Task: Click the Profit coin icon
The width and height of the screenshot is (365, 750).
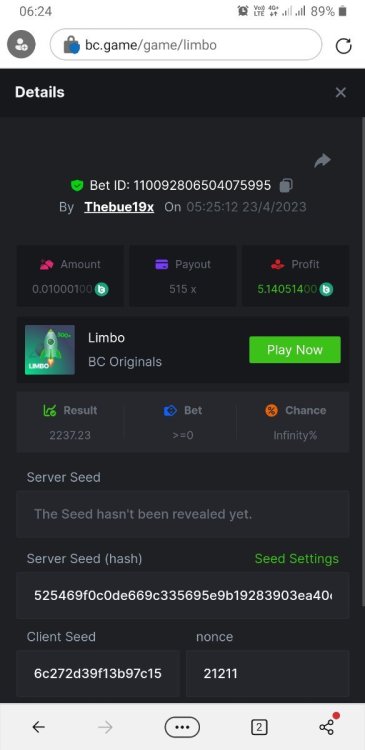Action: pyautogui.click(x=326, y=289)
